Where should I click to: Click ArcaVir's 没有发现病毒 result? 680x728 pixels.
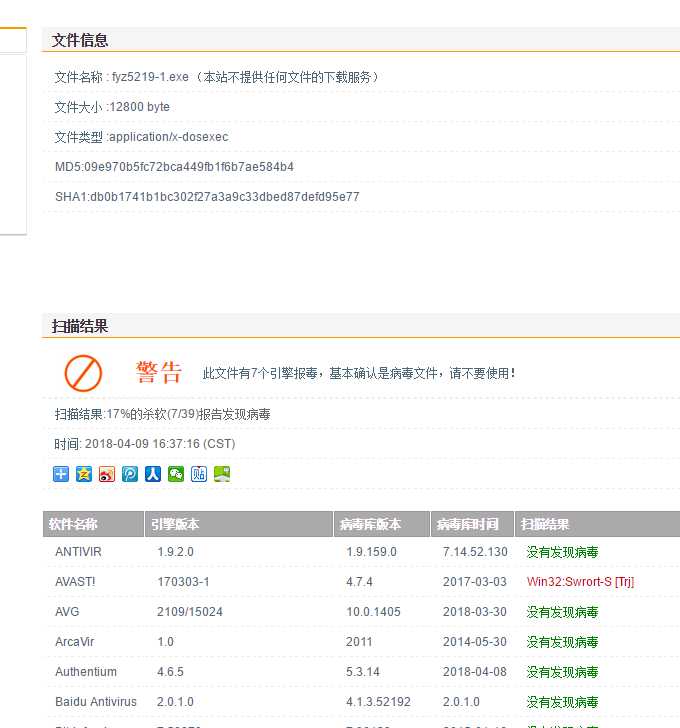pos(562,642)
